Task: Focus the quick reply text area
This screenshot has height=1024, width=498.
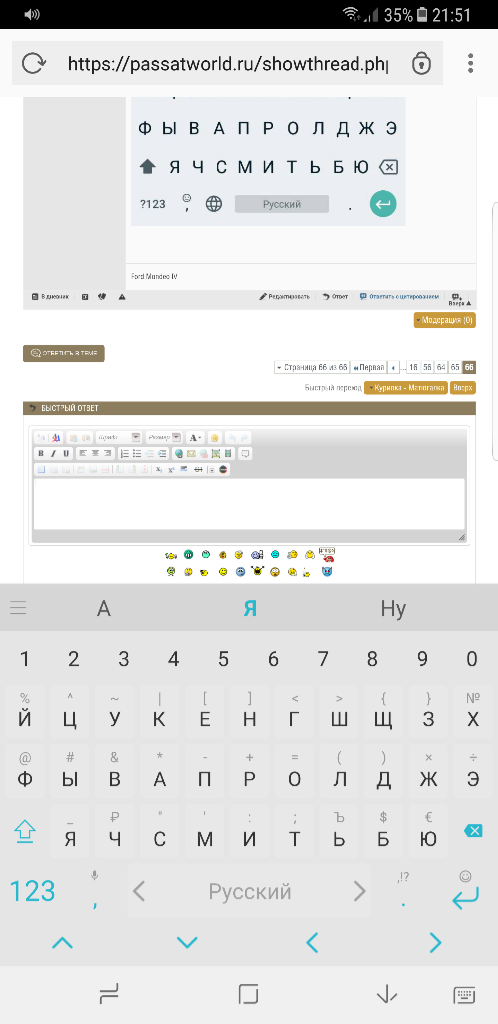Action: click(x=249, y=504)
